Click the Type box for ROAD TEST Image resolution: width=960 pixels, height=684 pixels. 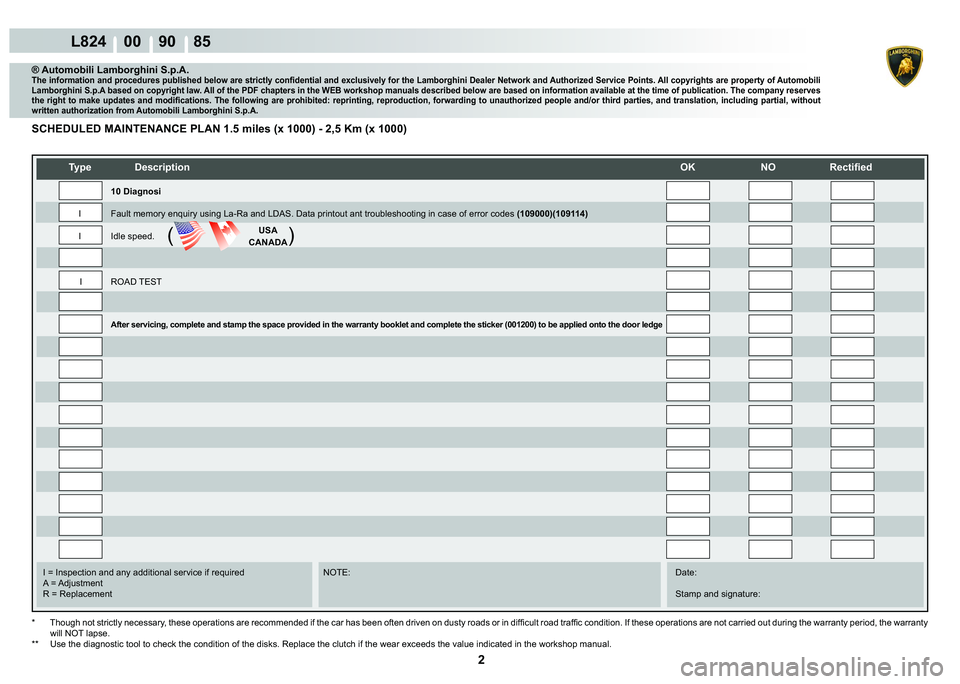pyautogui.click(x=80, y=280)
